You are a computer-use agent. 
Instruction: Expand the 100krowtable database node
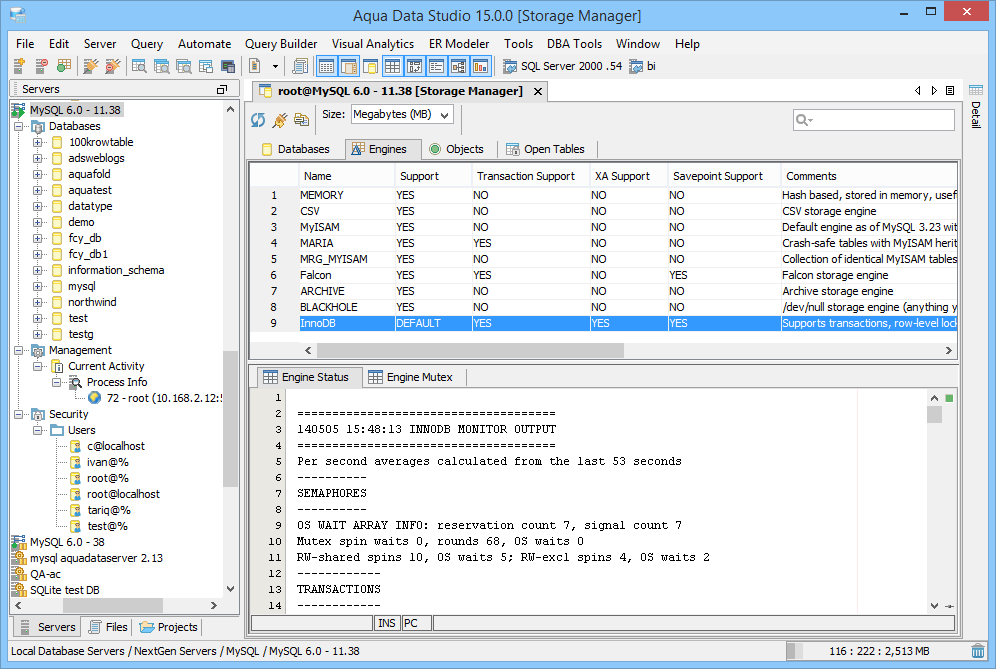(38, 142)
